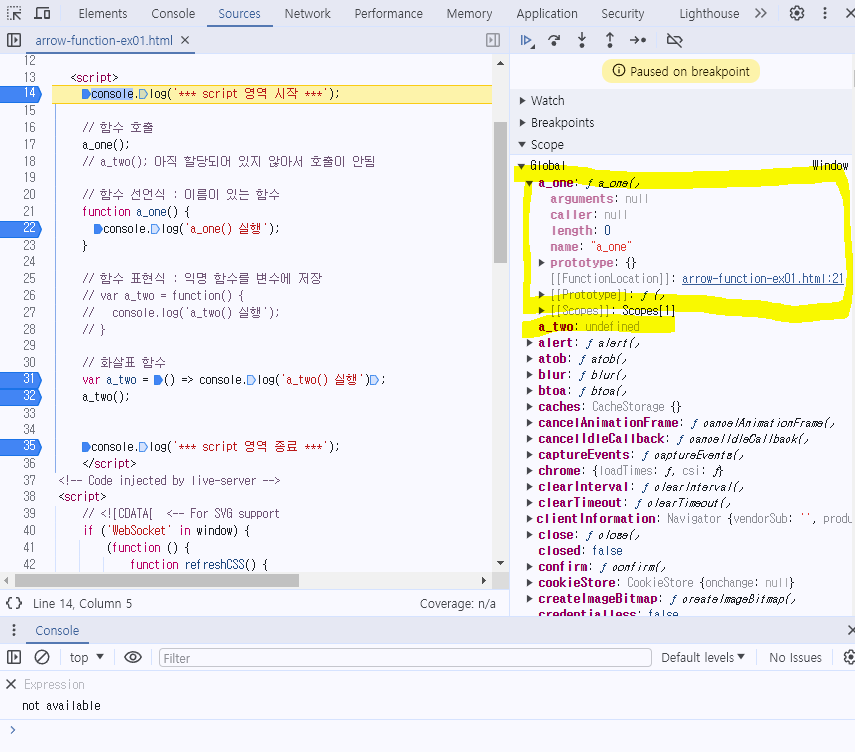
Task: Expand the prototype property of a_one
Action: pos(541,263)
